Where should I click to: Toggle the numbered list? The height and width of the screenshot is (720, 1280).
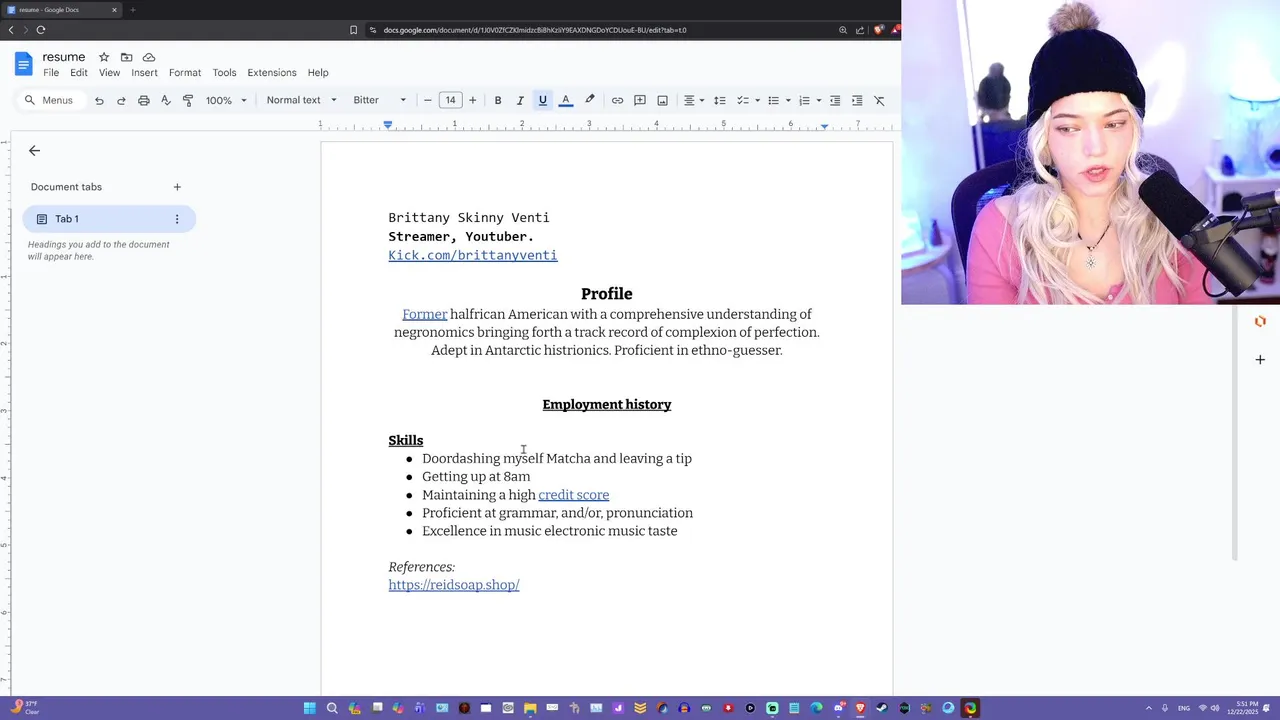tap(804, 100)
